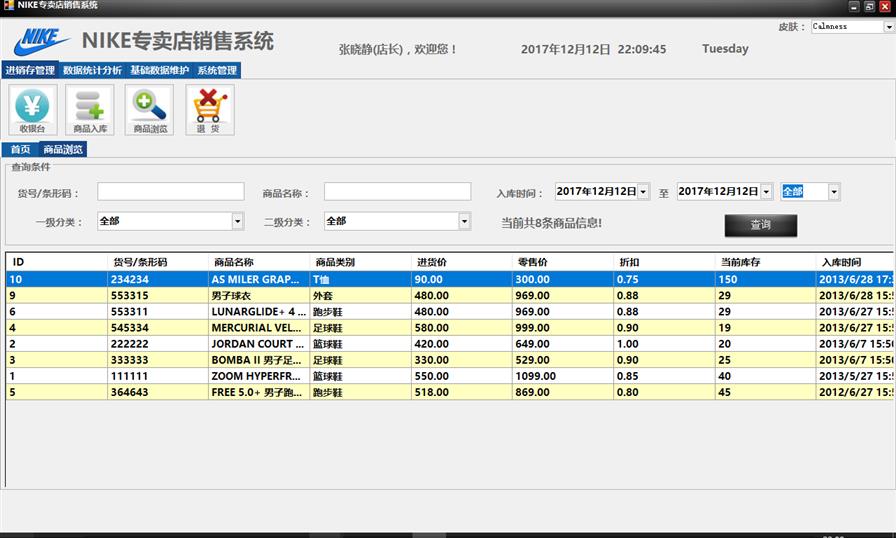Select the MERCURIAL VEL... product cell
Image resolution: width=896 pixels, height=538 pixels.
259,328
